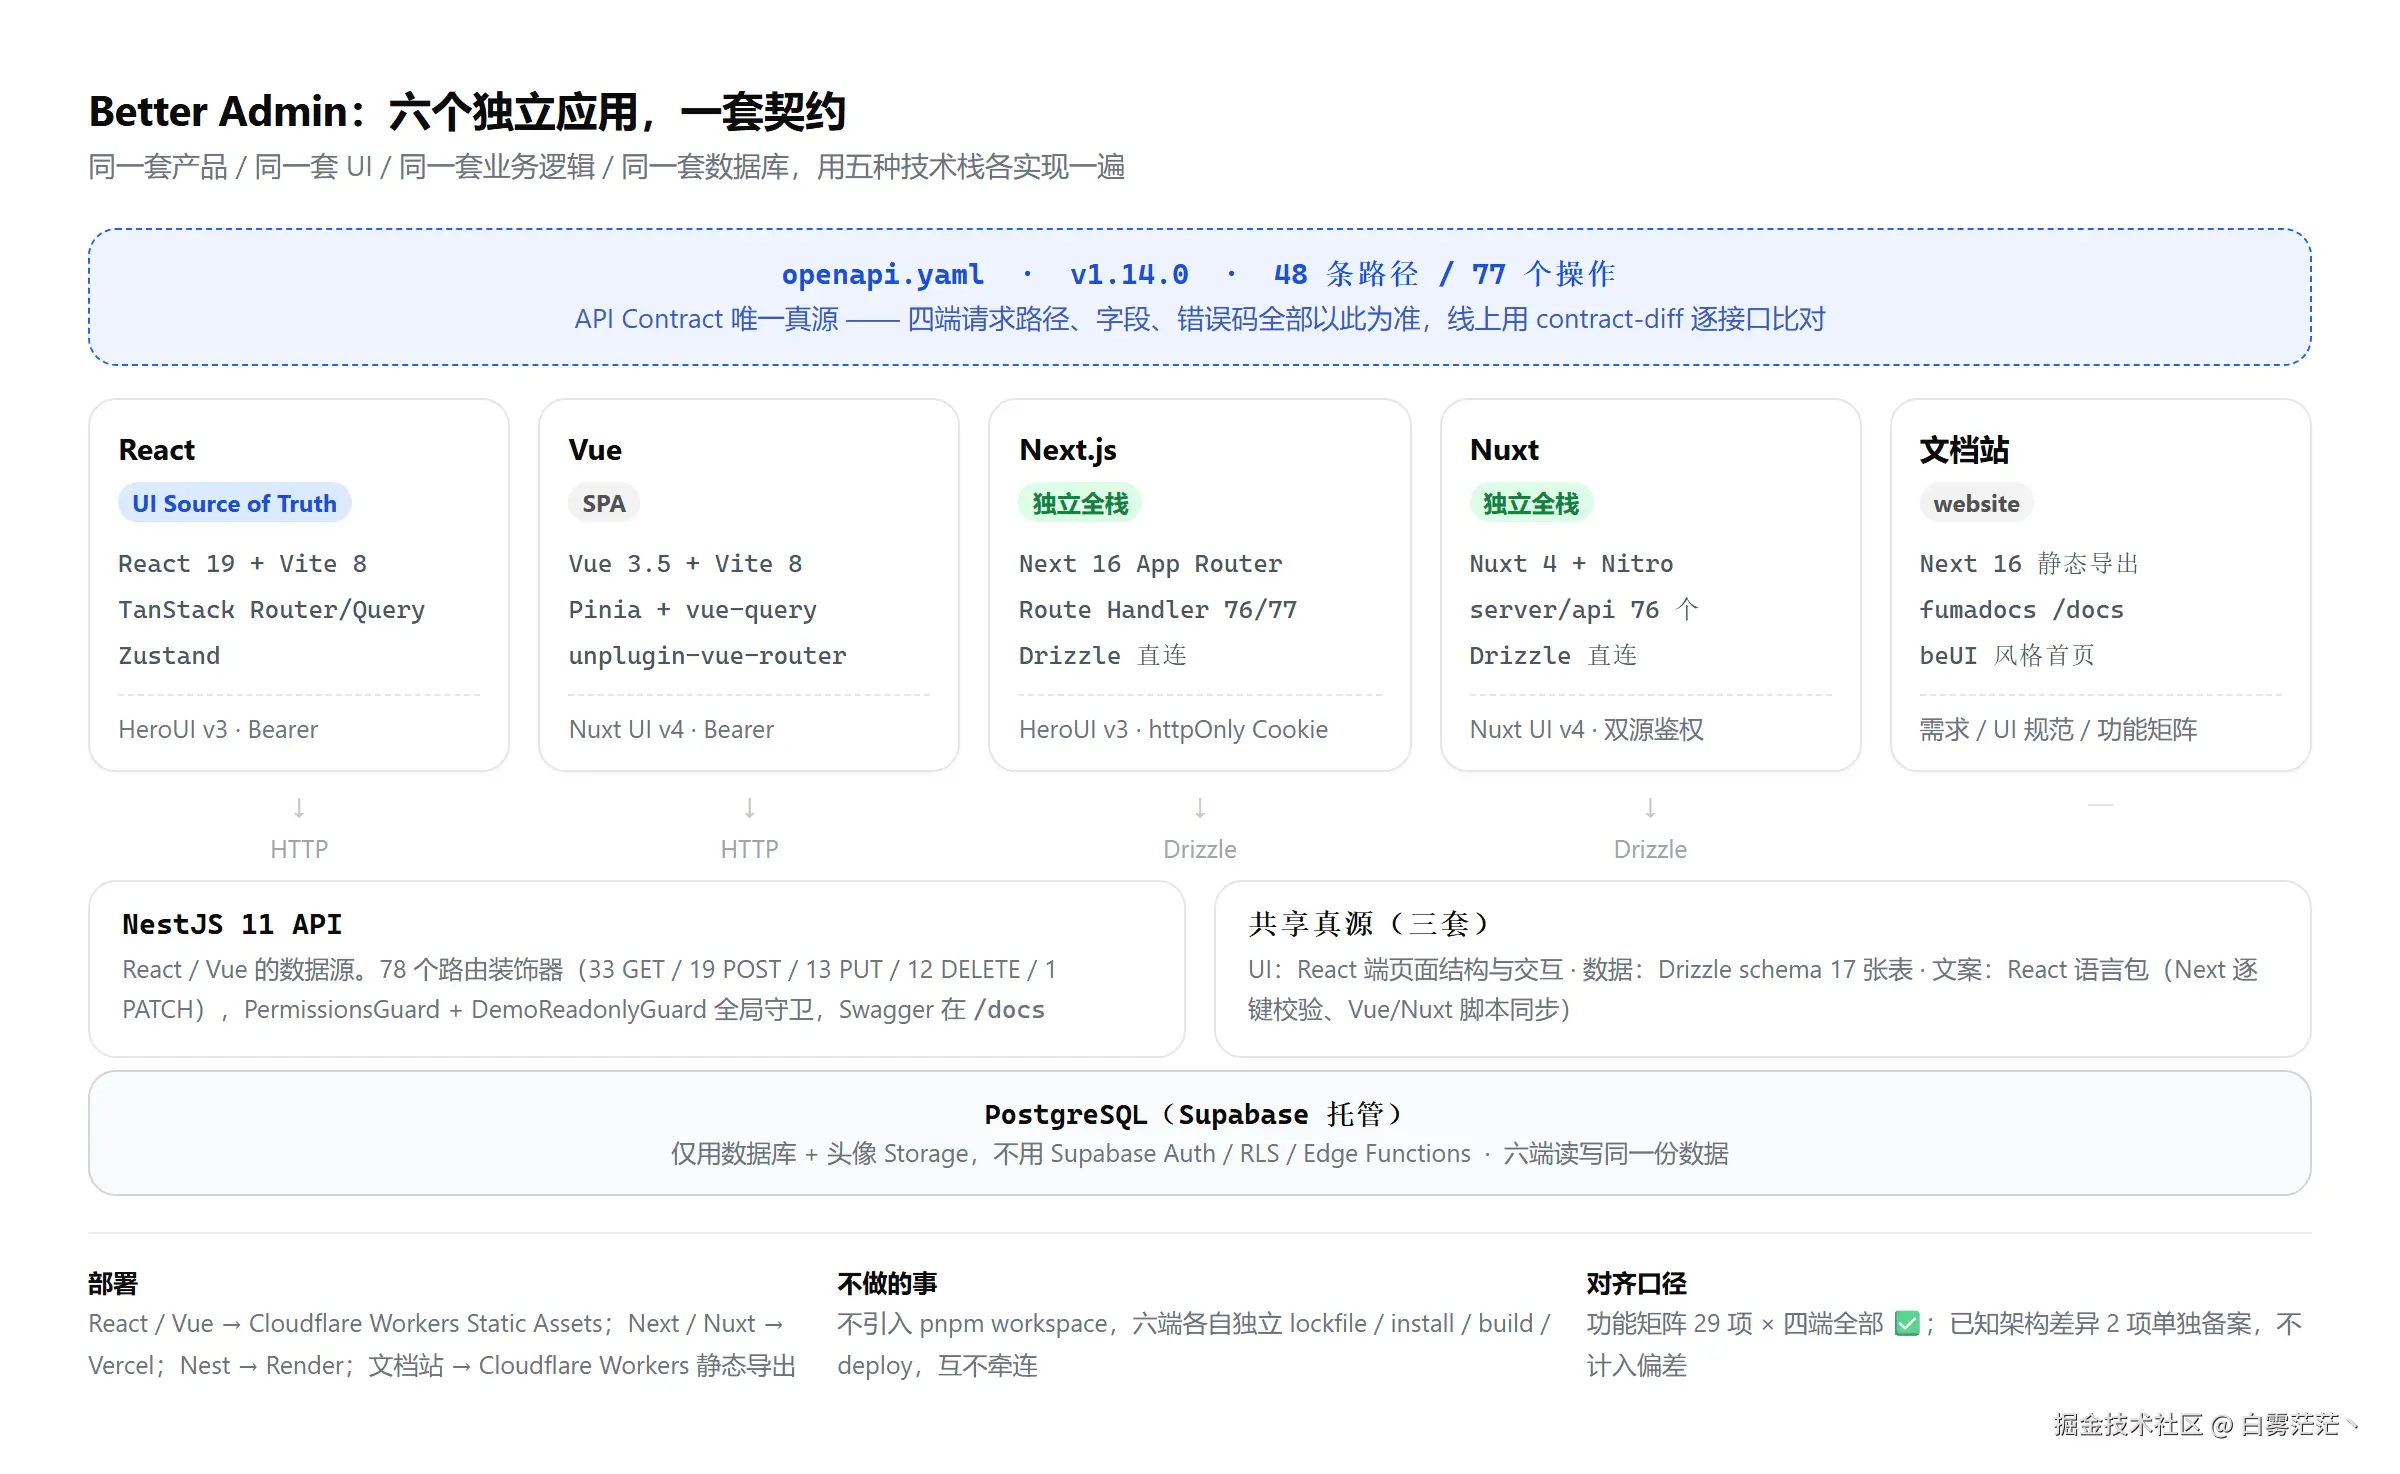Click the 共享真源（三套）heading
The image size is (2400, 1474).
pos(1368,924)
